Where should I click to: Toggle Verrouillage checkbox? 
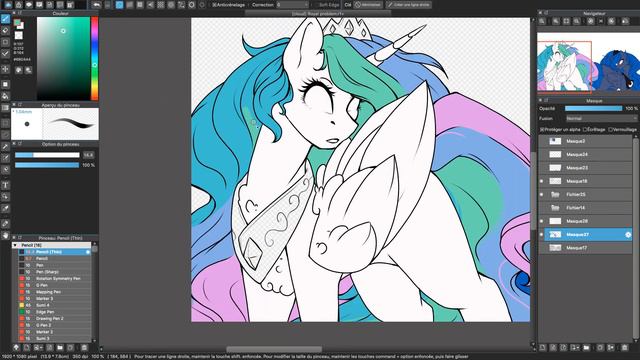click(610, 129)
